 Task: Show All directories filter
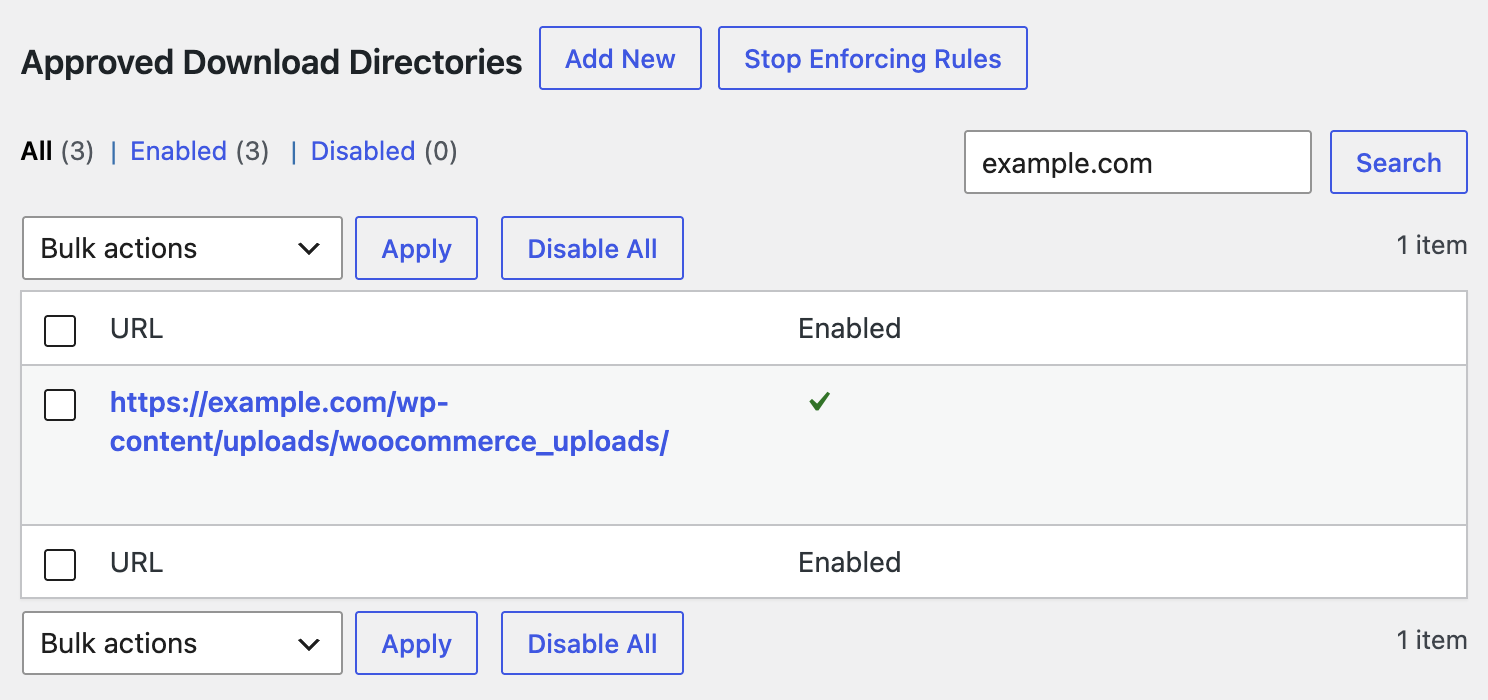(x=37, y=151)
